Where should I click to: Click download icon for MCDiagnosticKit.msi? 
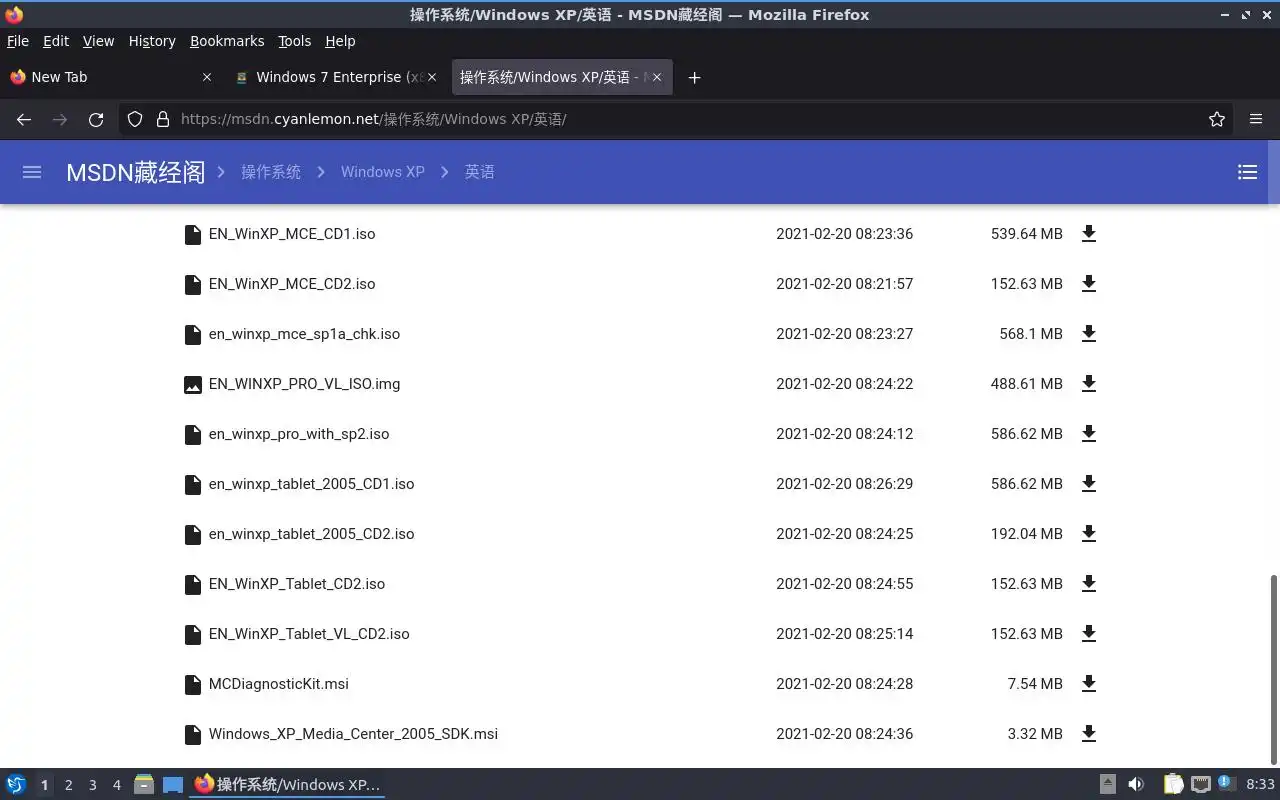1089,684
